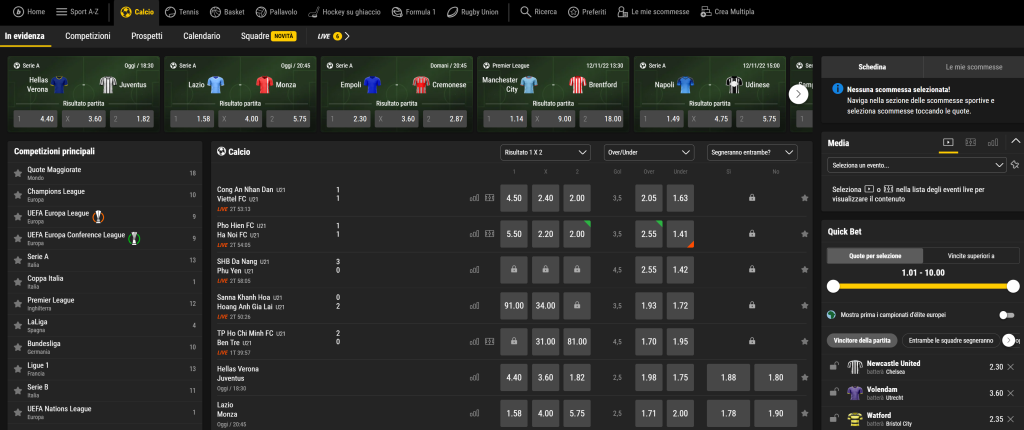Open Crea Multipla builder
1024x430 pixels.
tap(727, 12)
